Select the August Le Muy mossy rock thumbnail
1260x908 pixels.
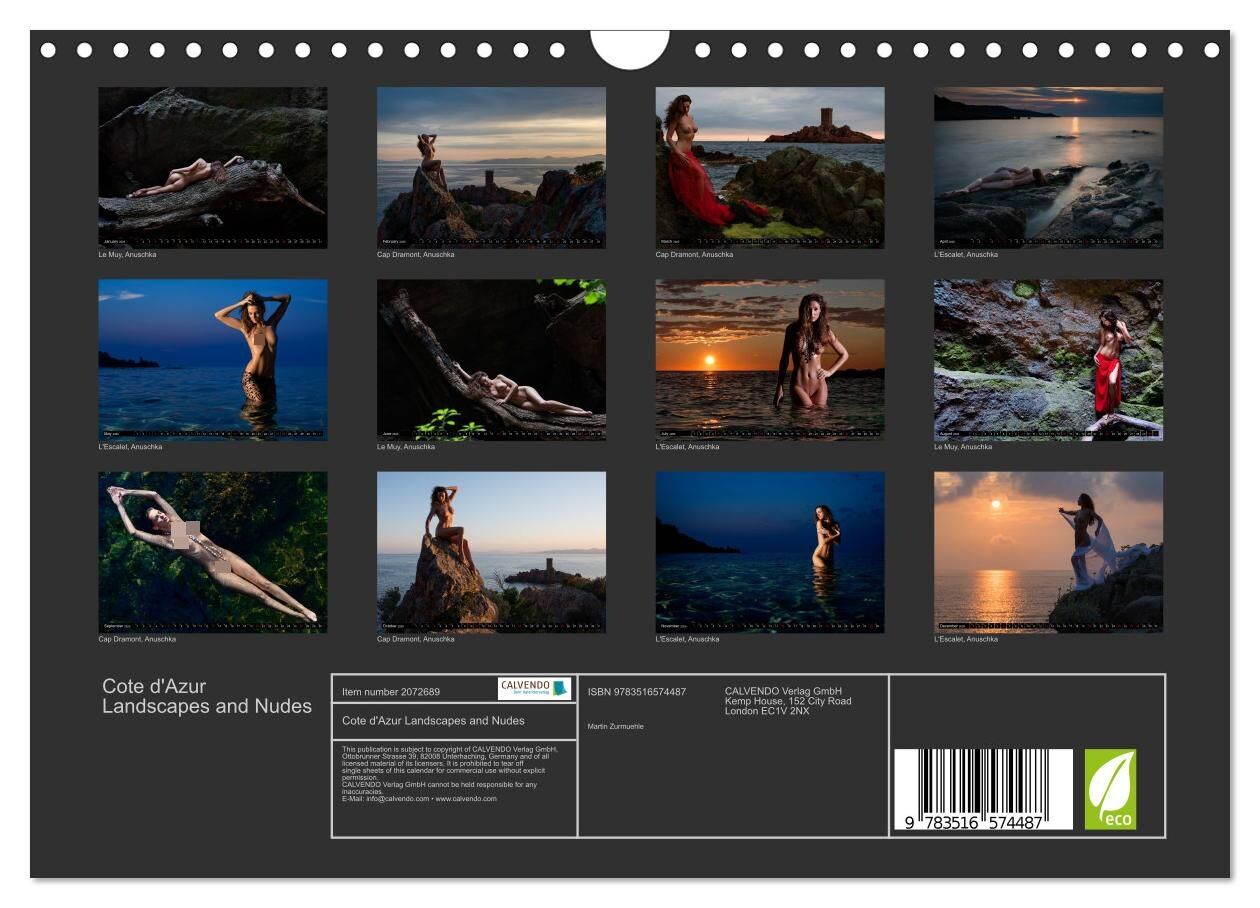click(x=1048, y=359)
